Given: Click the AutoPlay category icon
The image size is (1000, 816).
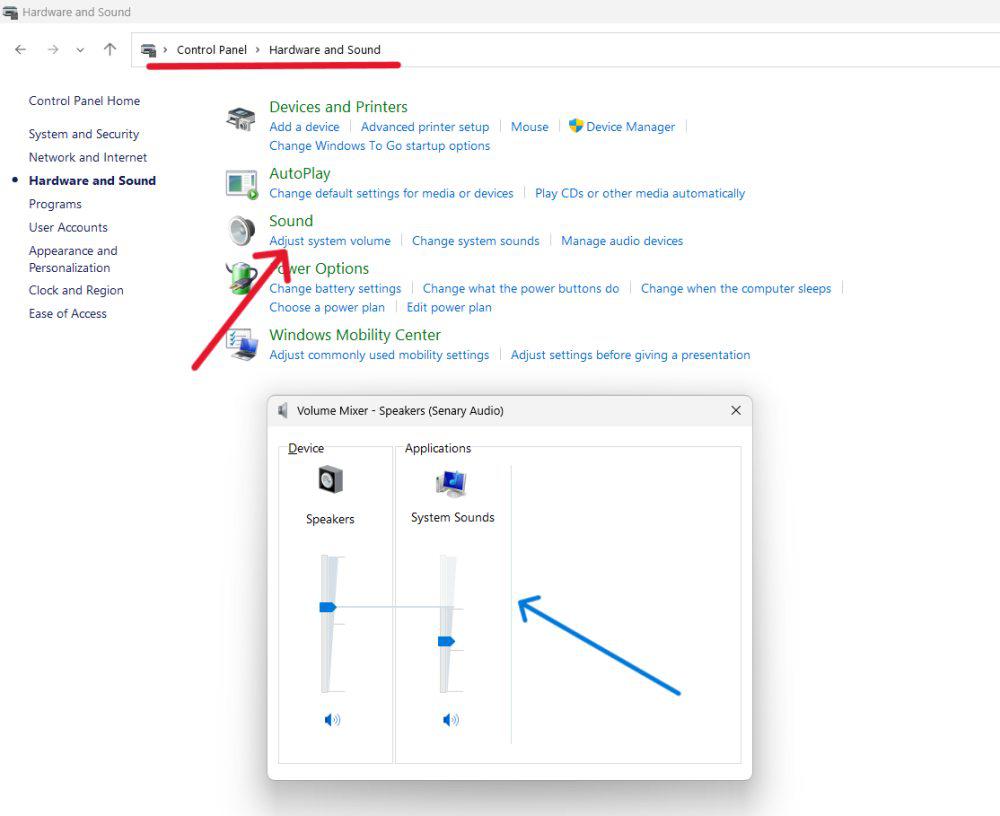Looking at the screenshot, I should (242, 184).
